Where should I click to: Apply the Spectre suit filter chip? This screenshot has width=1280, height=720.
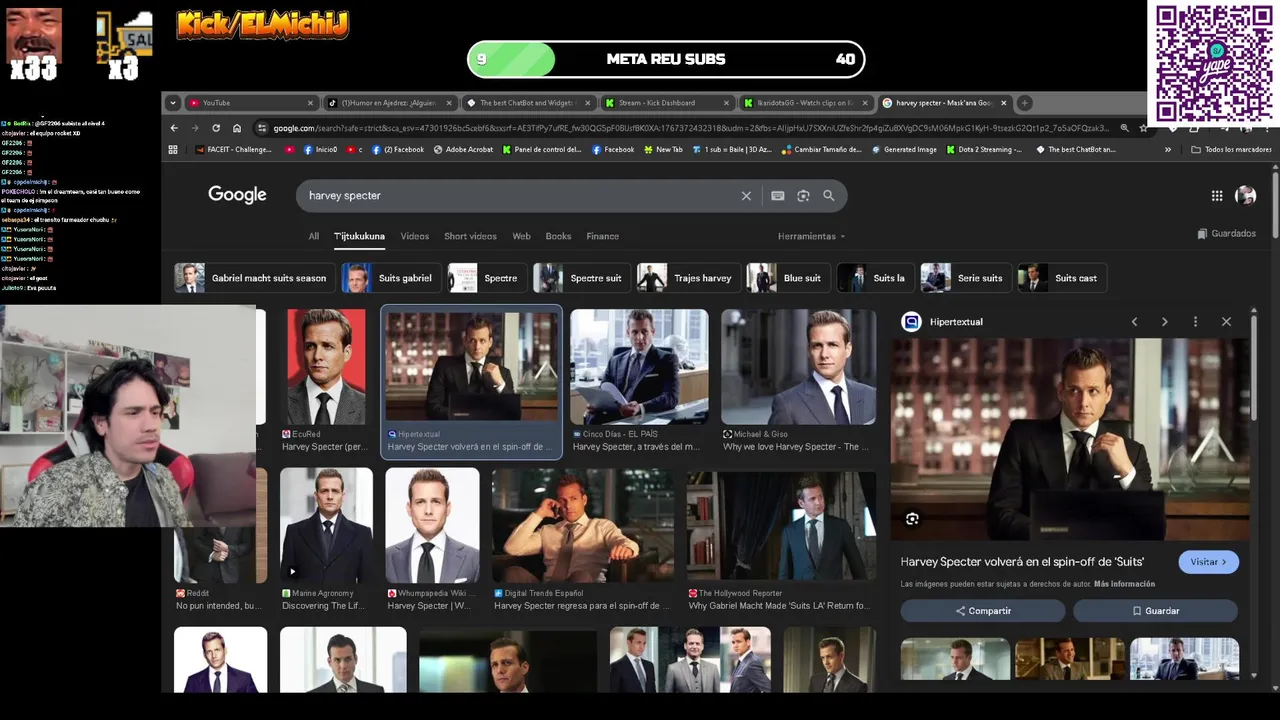coord(582,278)
